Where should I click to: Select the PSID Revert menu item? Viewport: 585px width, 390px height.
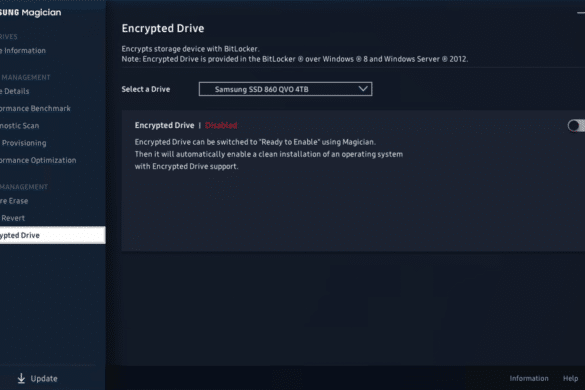click(x=12, y=218)
